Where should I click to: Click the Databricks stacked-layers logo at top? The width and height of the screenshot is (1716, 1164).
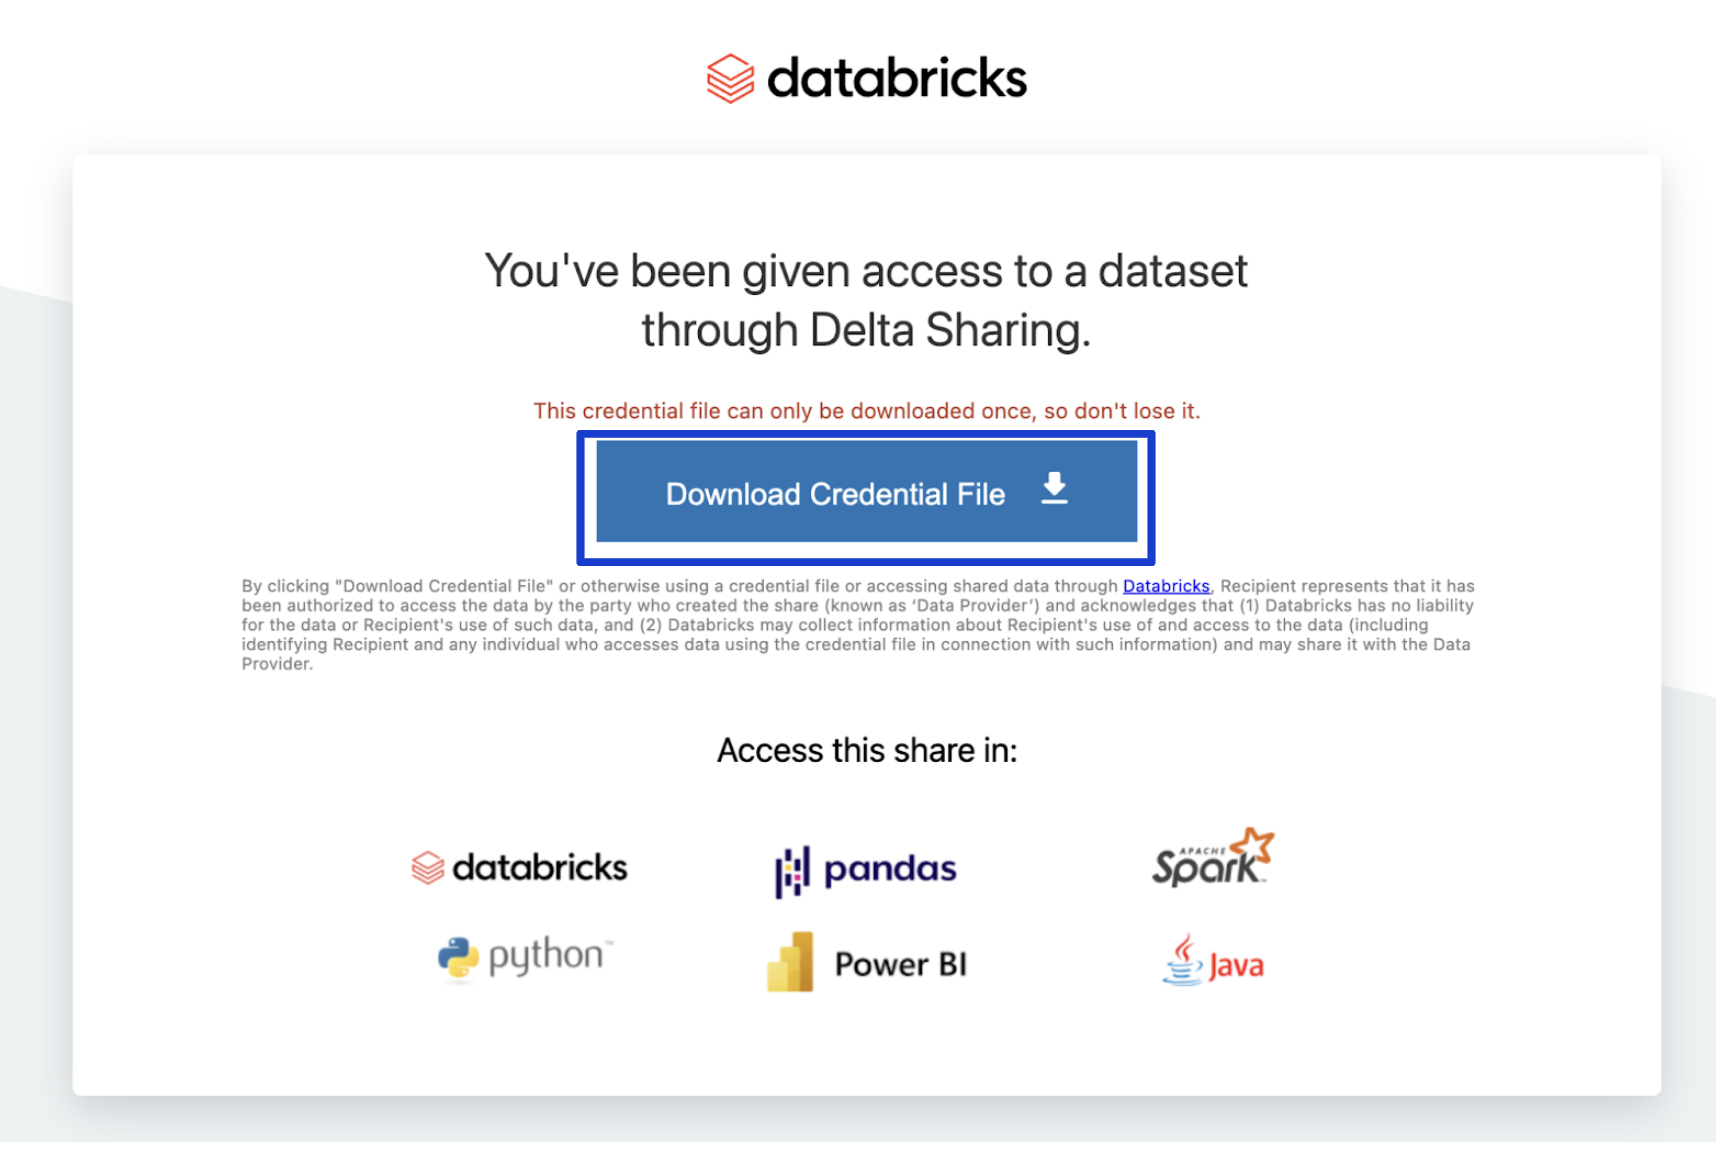point(730,78)
